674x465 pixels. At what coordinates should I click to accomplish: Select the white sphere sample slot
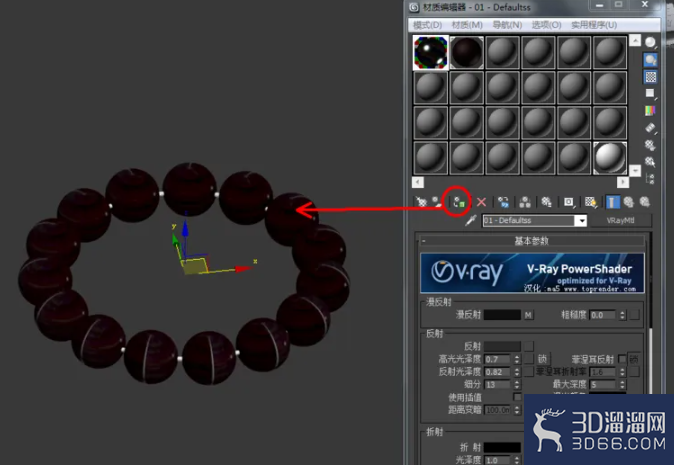tap(610, 158)
